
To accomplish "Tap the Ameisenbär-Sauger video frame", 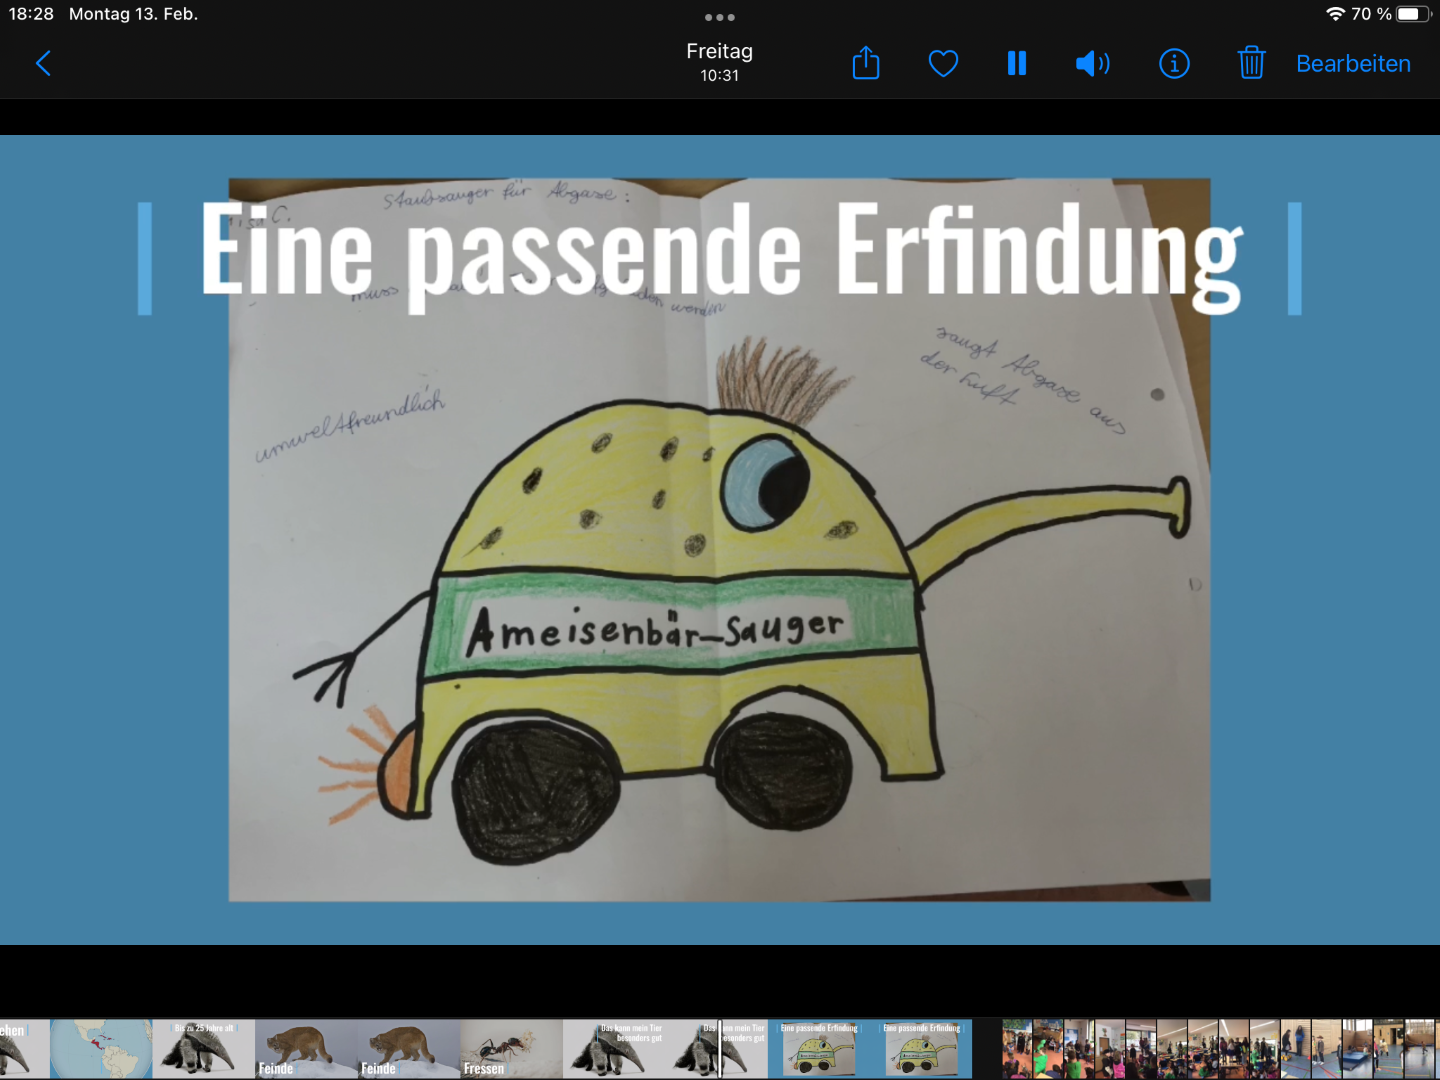I will click(719, 540).
